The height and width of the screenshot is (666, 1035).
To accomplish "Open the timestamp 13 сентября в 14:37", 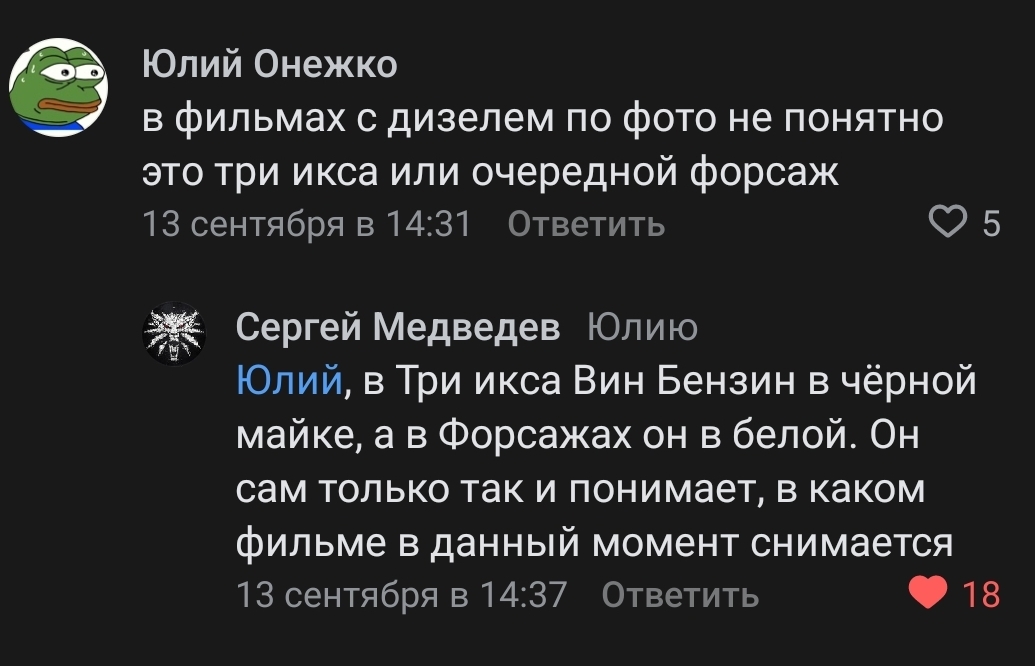I will point(401,595).
